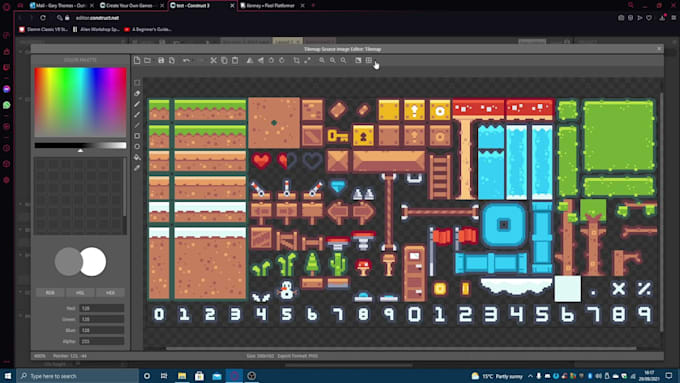Viewport: 680px width, 383px height.
Task: Open an image file using the folder icon
Action: [x=147, y=60]
